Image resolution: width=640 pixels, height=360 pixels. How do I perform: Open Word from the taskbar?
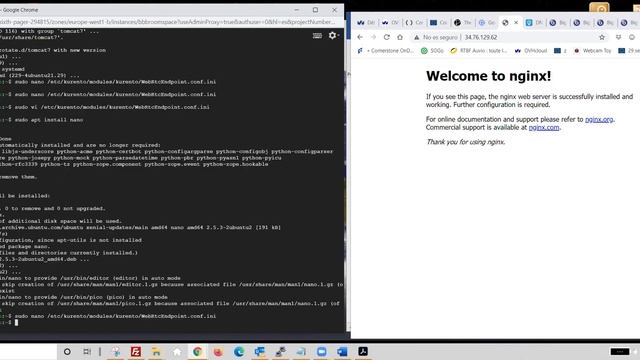tap(342, 351)
